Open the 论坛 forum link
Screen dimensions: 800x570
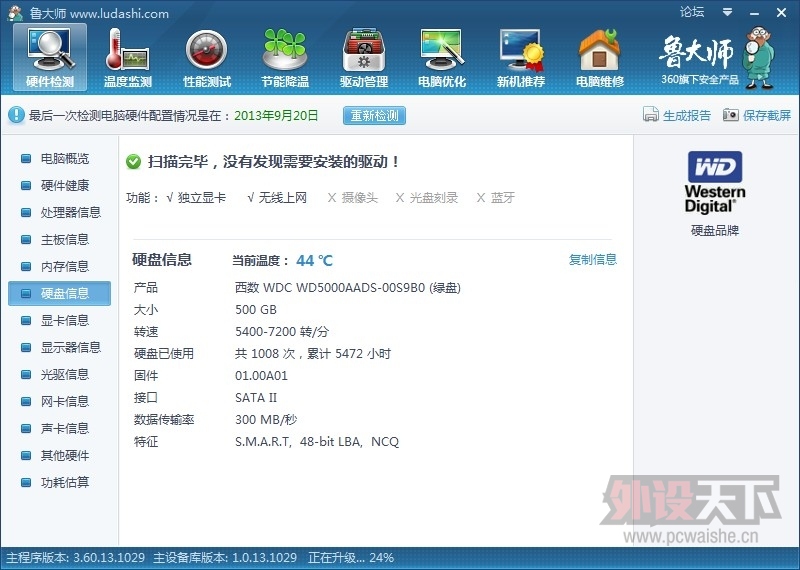tap(692, 12)
